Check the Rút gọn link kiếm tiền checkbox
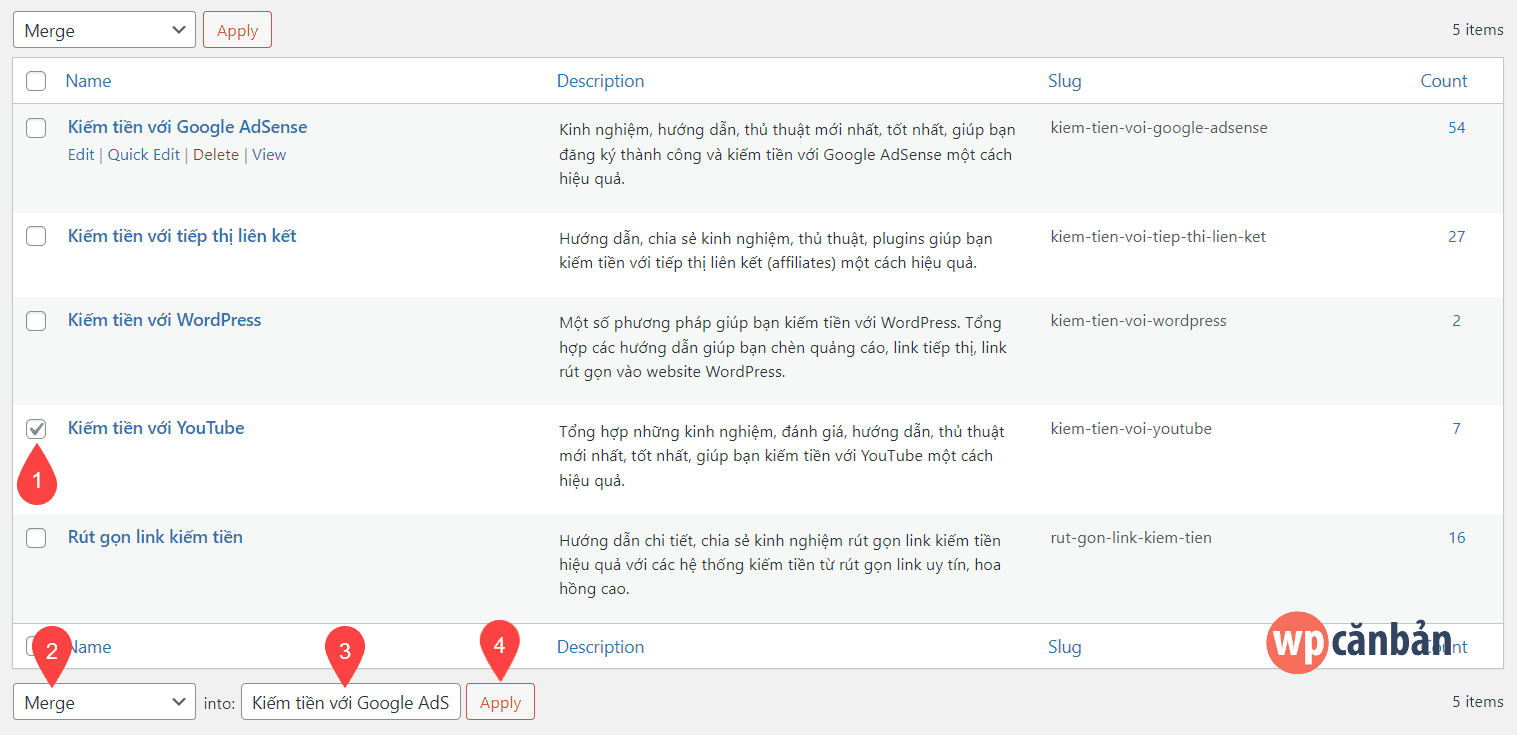The width and height of the screenshot is (1517, 735). coord(36,538)
